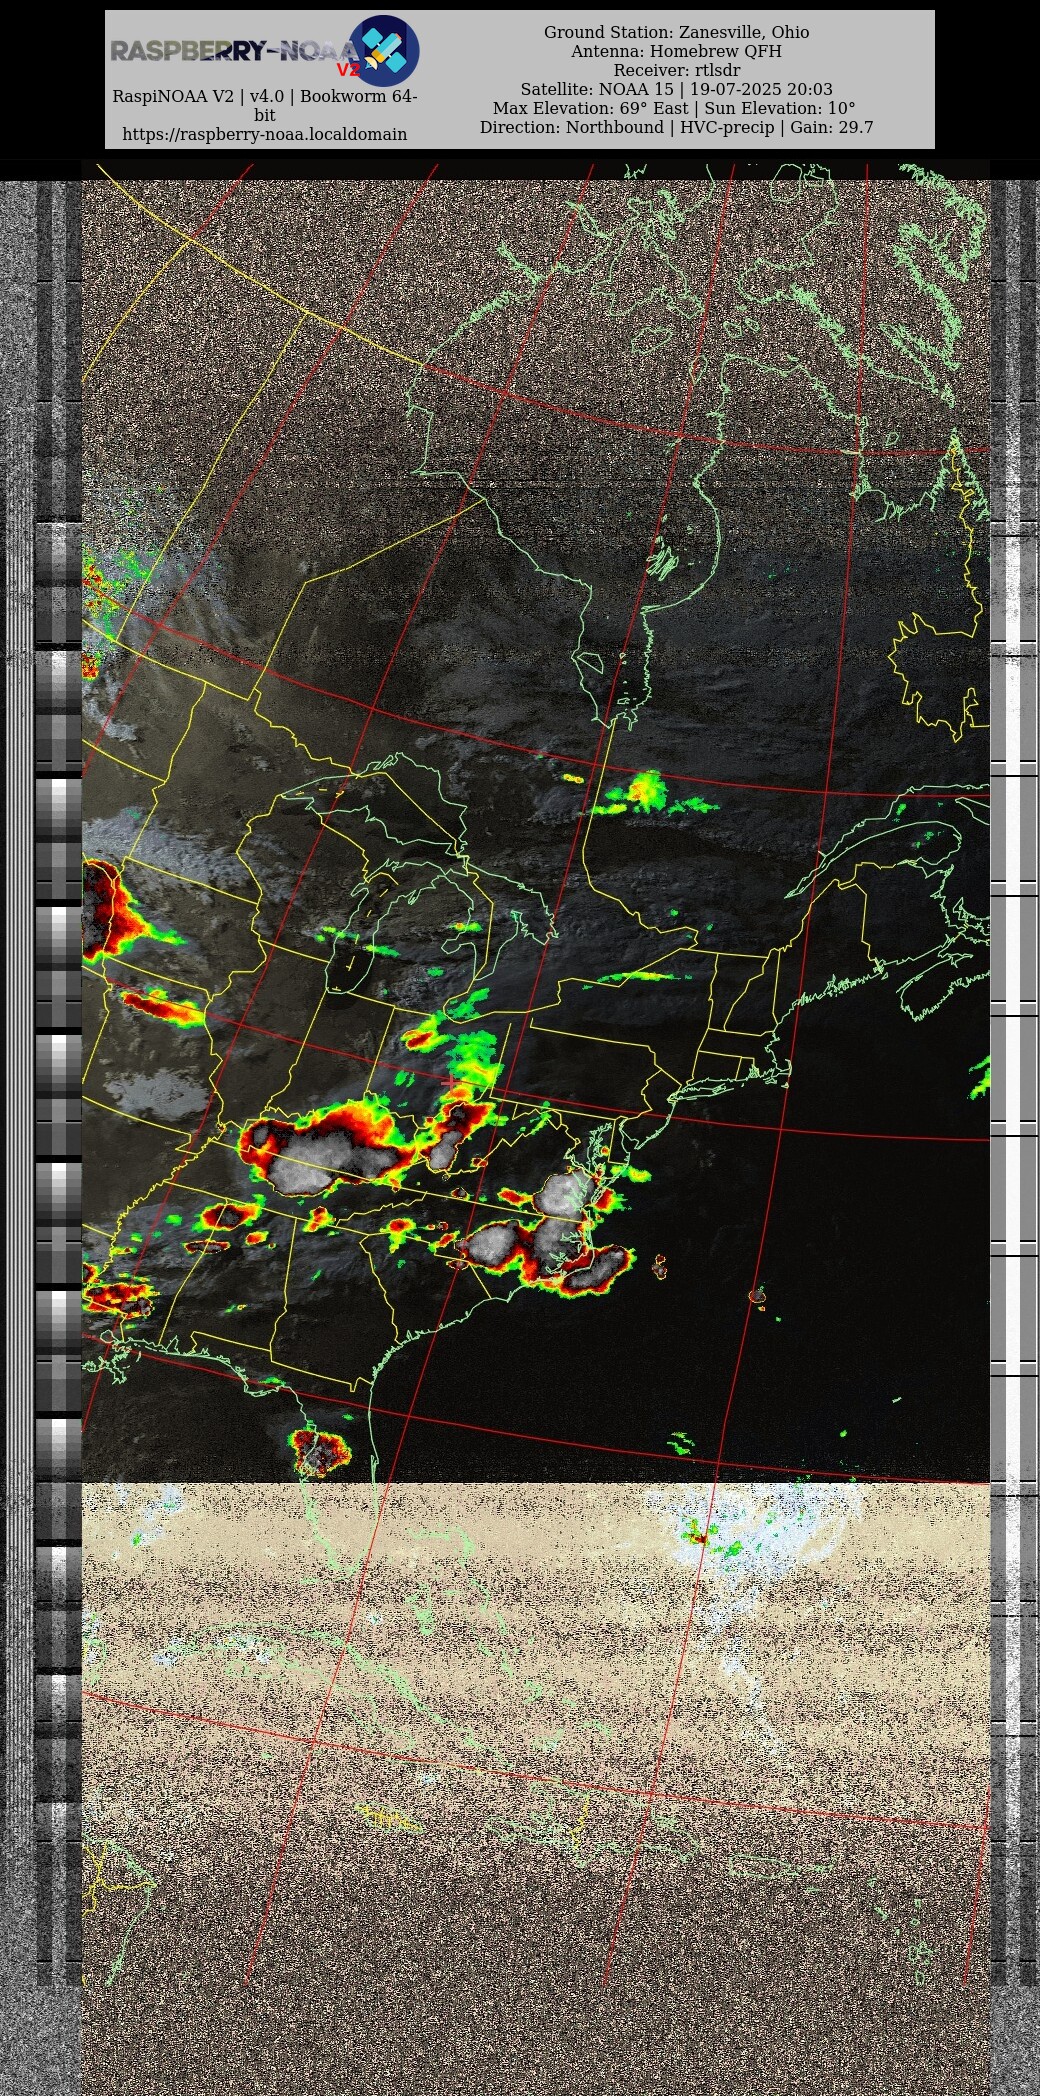Click the RaspiNOAA V2 v4.0 version text

click(264, 97)
